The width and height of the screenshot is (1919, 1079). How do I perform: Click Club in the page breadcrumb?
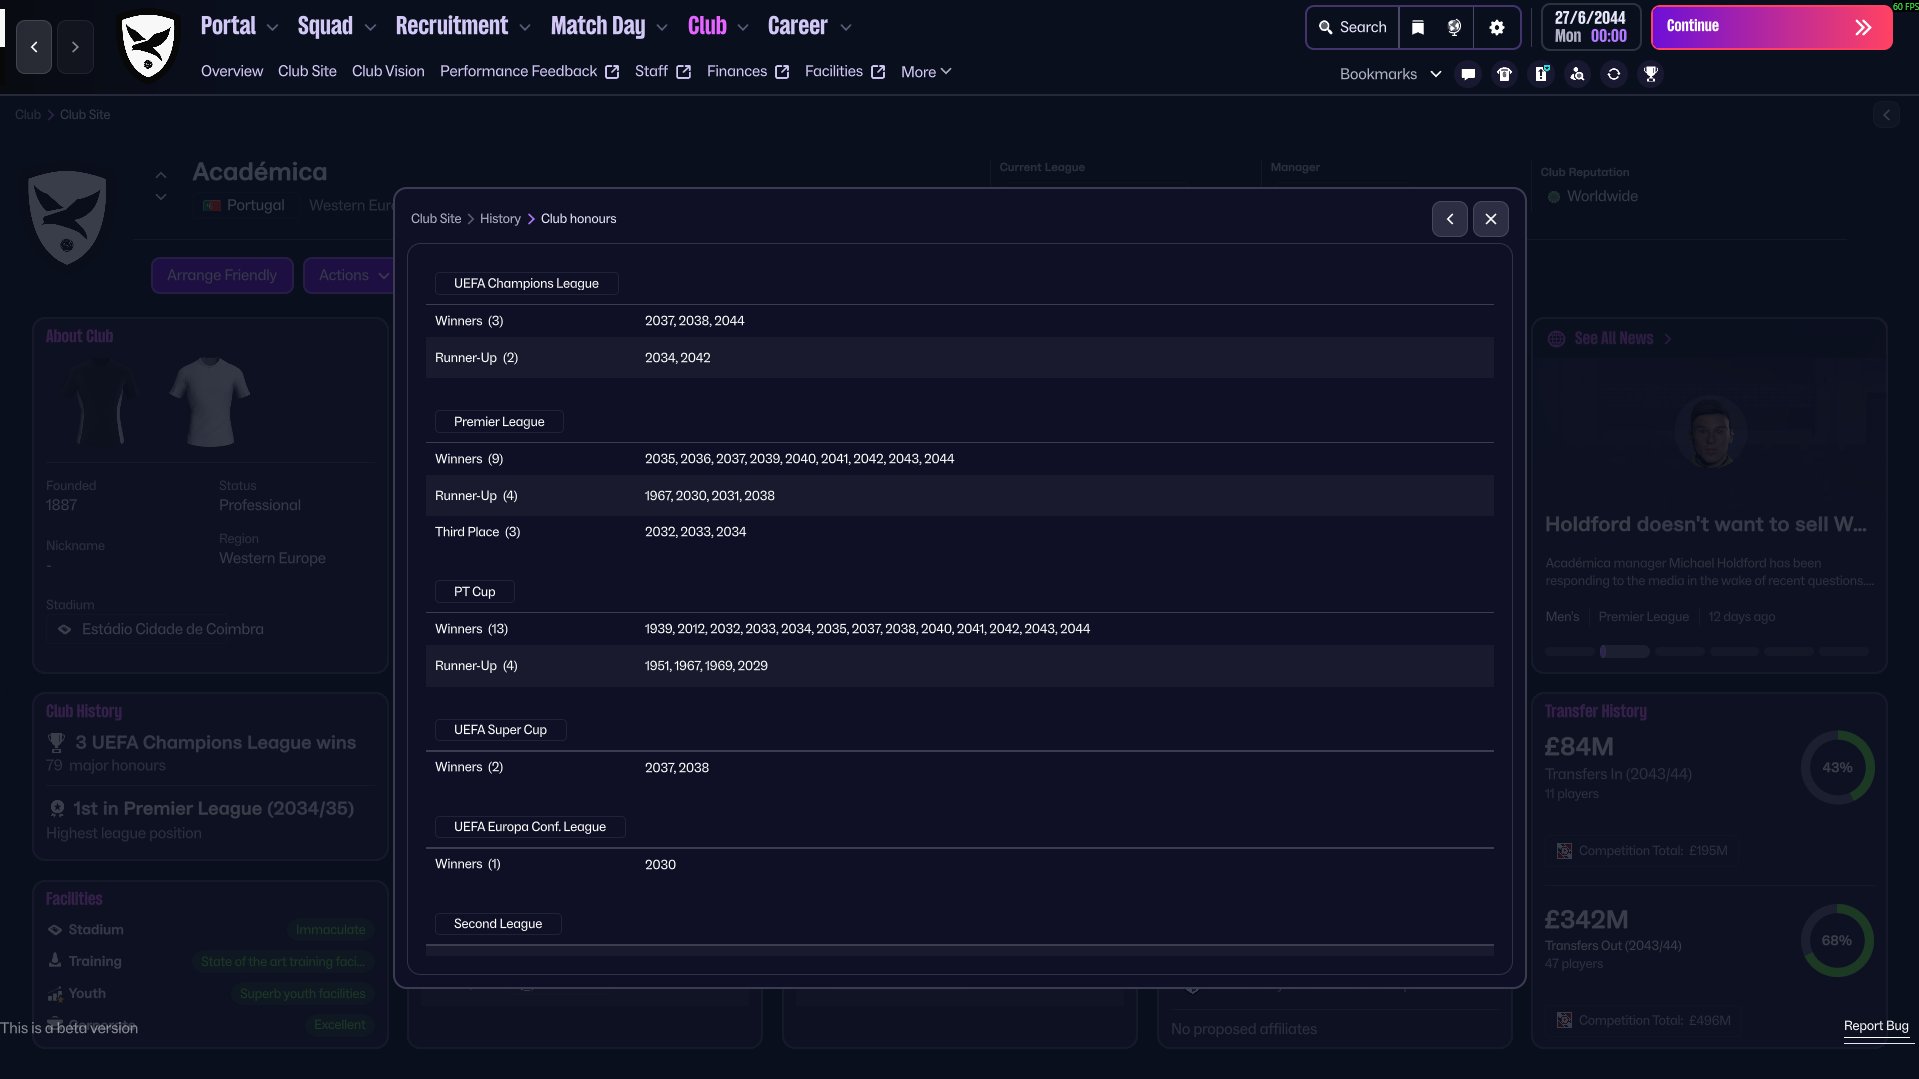pyautogui.click(x=28, y=115)
